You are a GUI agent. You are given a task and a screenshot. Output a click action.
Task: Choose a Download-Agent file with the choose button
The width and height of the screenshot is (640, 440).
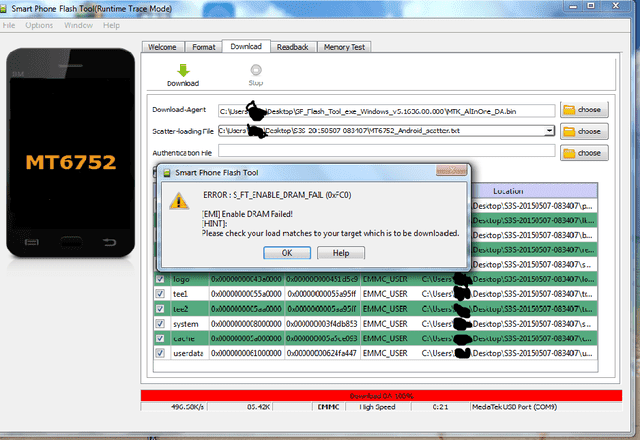tap(584, 110)
